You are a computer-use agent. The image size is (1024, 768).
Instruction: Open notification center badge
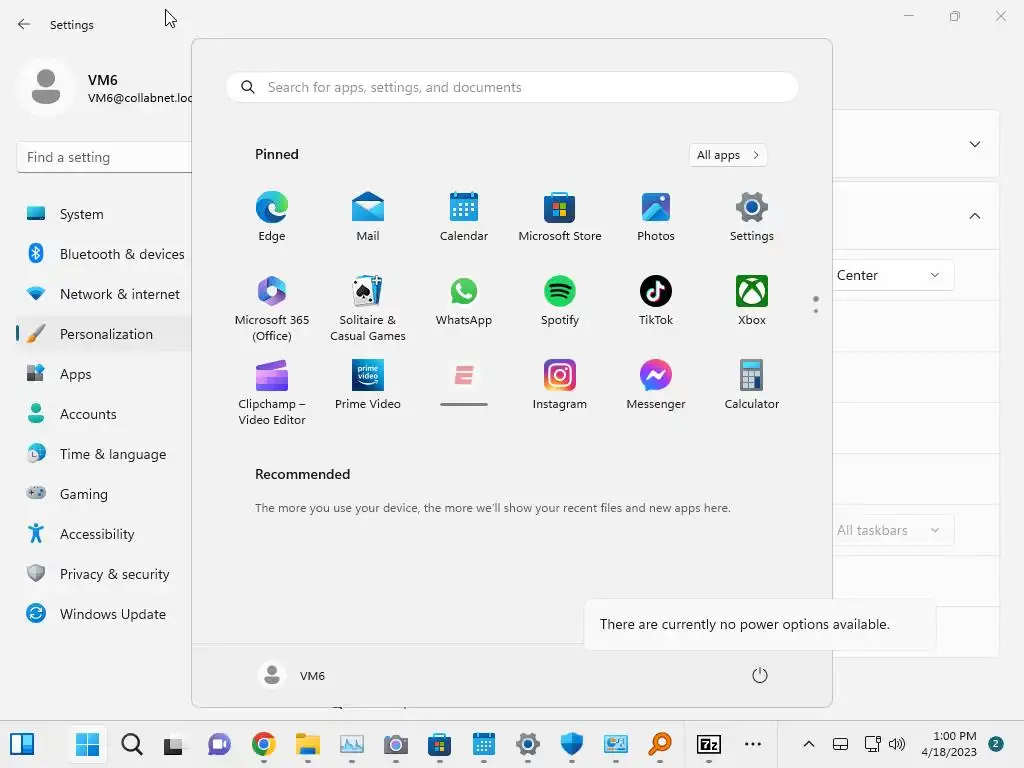pyautogui.click(x=996, y=744)
